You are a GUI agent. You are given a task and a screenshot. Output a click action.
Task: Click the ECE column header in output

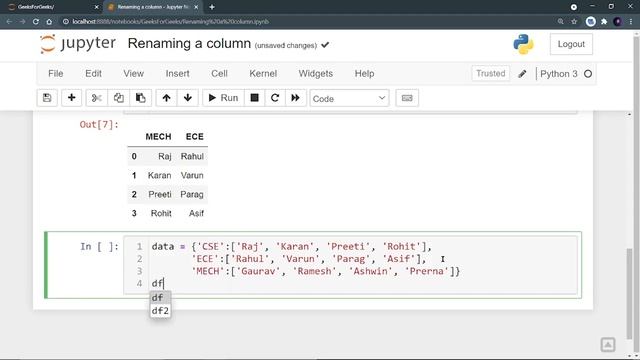point(194,137)
